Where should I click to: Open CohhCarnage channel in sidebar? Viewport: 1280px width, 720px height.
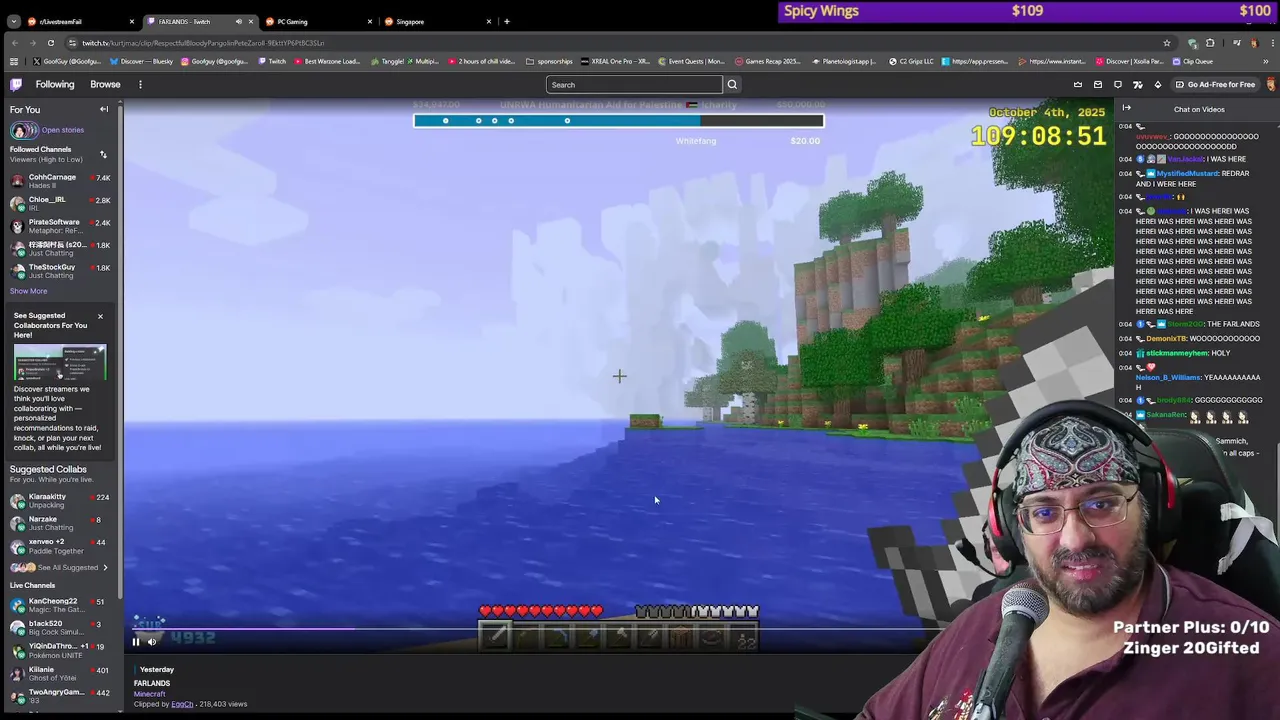60,181
